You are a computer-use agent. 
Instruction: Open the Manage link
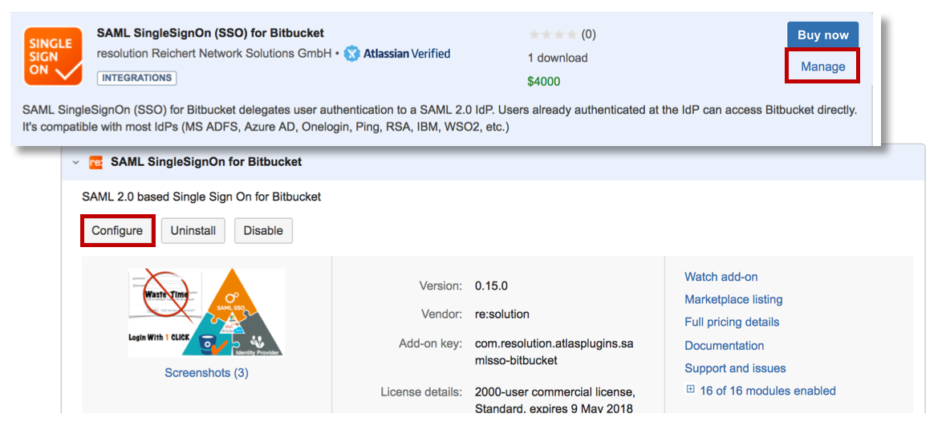click(x=823, y=67)
